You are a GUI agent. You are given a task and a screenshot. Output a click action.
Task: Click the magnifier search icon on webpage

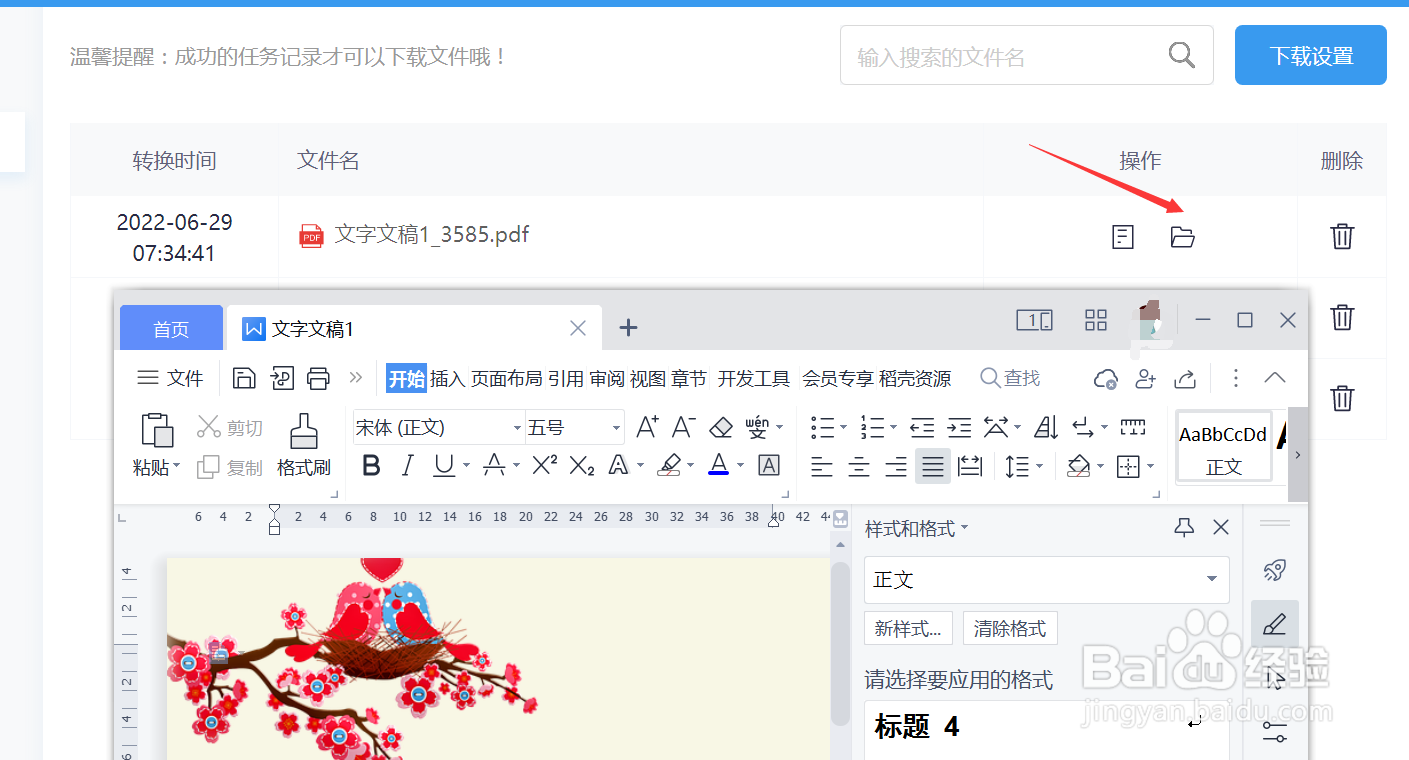[x=1182, y=55]
